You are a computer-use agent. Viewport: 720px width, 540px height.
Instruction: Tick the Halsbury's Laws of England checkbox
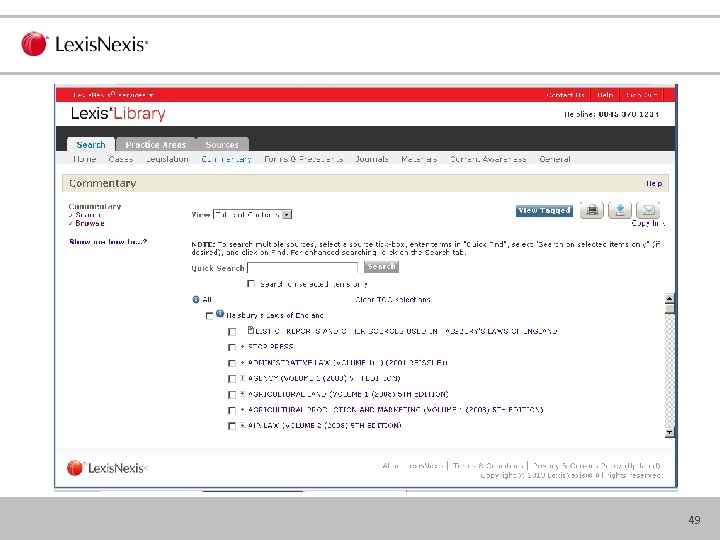(x=209, y=316)
